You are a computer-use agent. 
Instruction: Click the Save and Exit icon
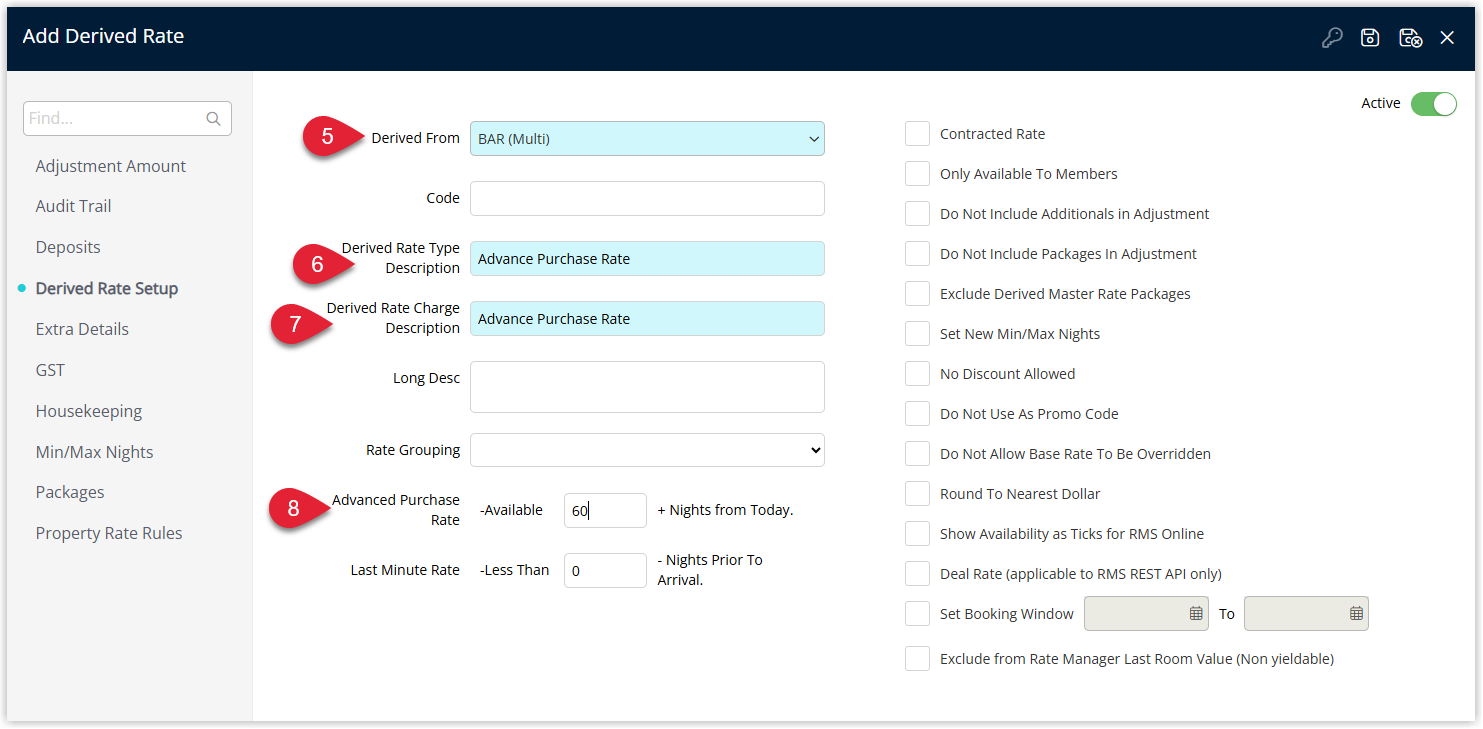1410,38
